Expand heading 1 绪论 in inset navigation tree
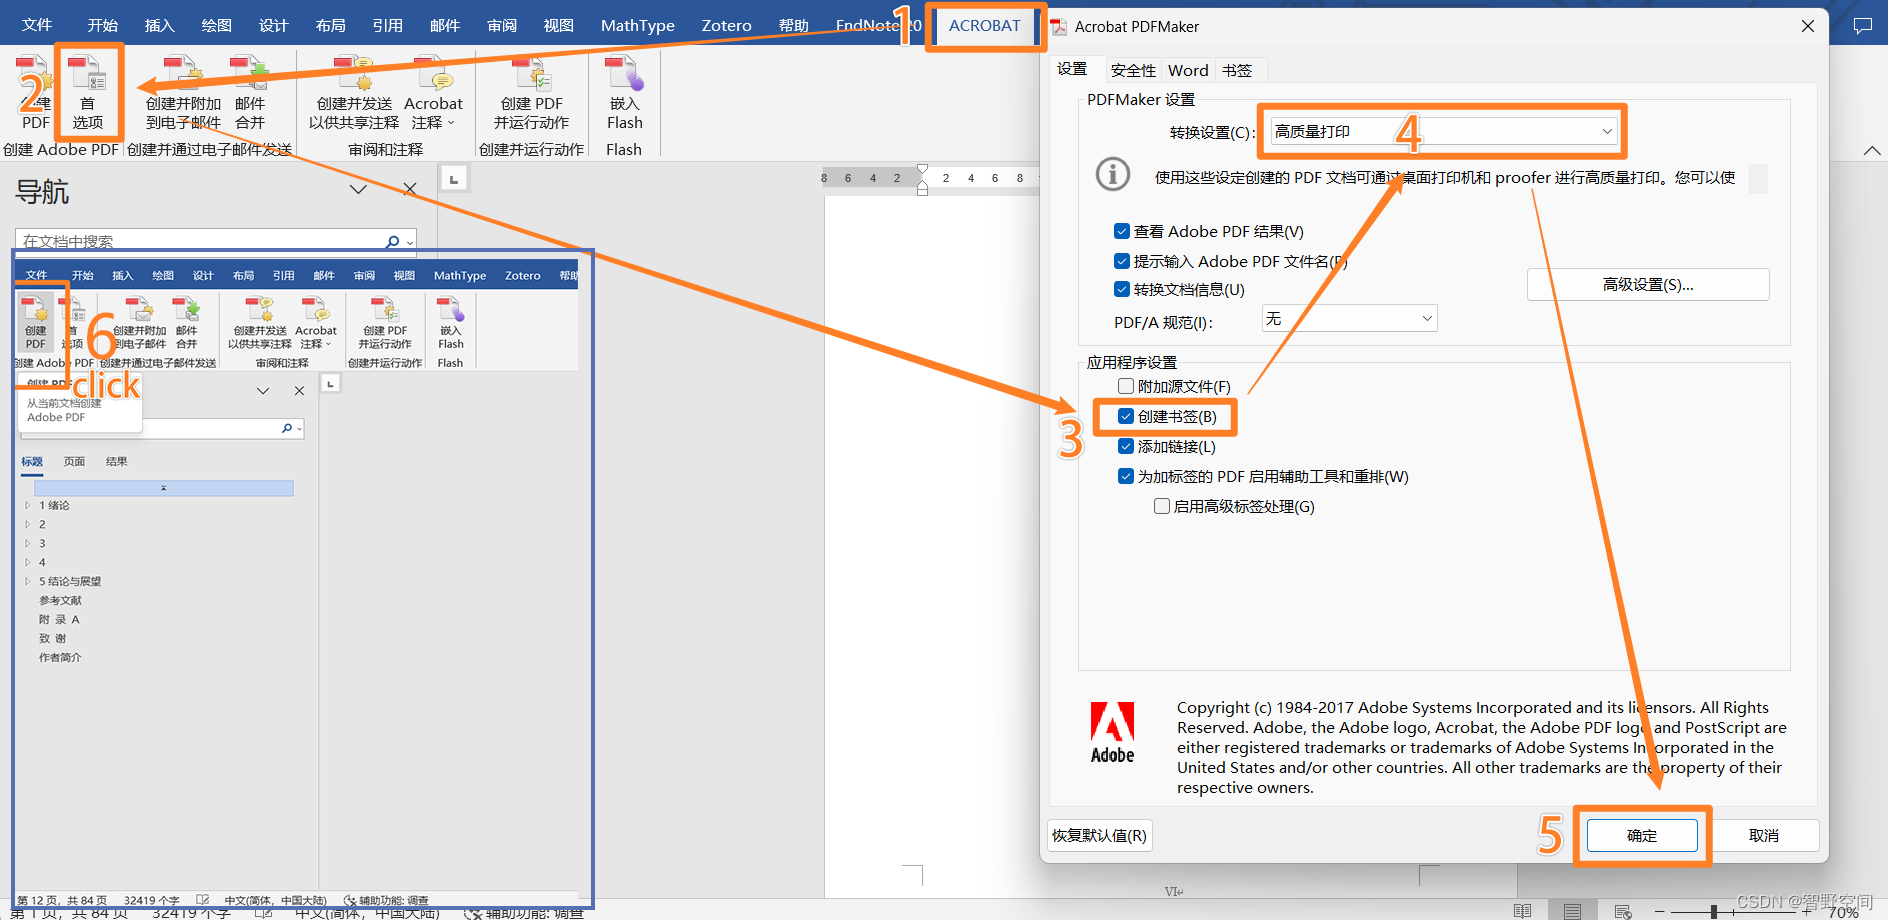 click(27, 505)
